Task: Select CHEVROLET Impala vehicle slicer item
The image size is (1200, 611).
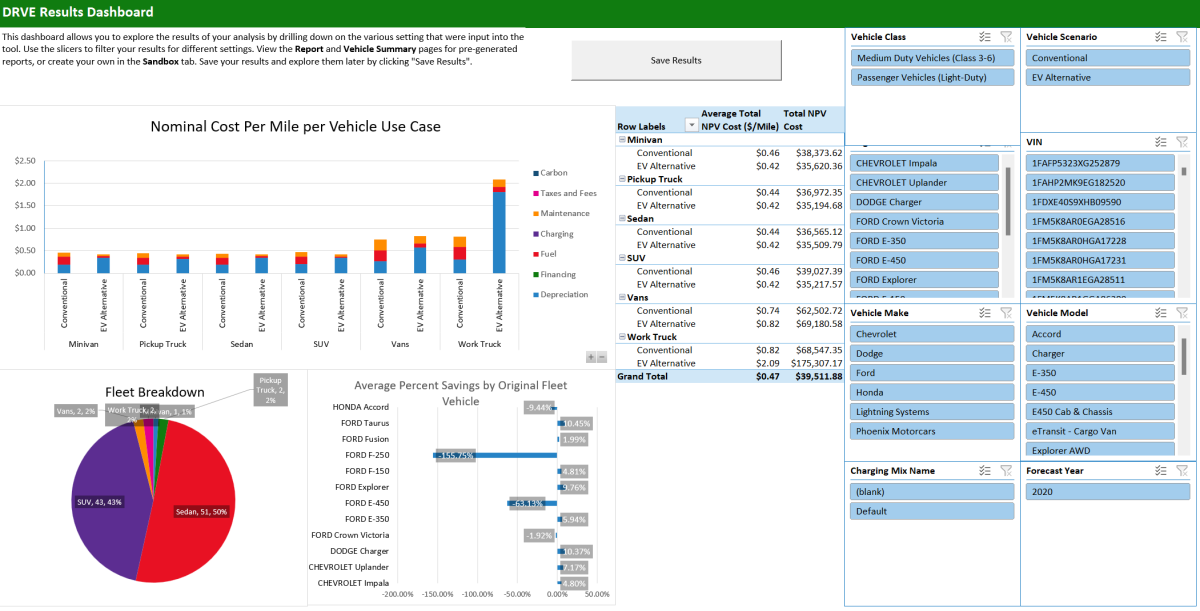Action: point(925,163)
